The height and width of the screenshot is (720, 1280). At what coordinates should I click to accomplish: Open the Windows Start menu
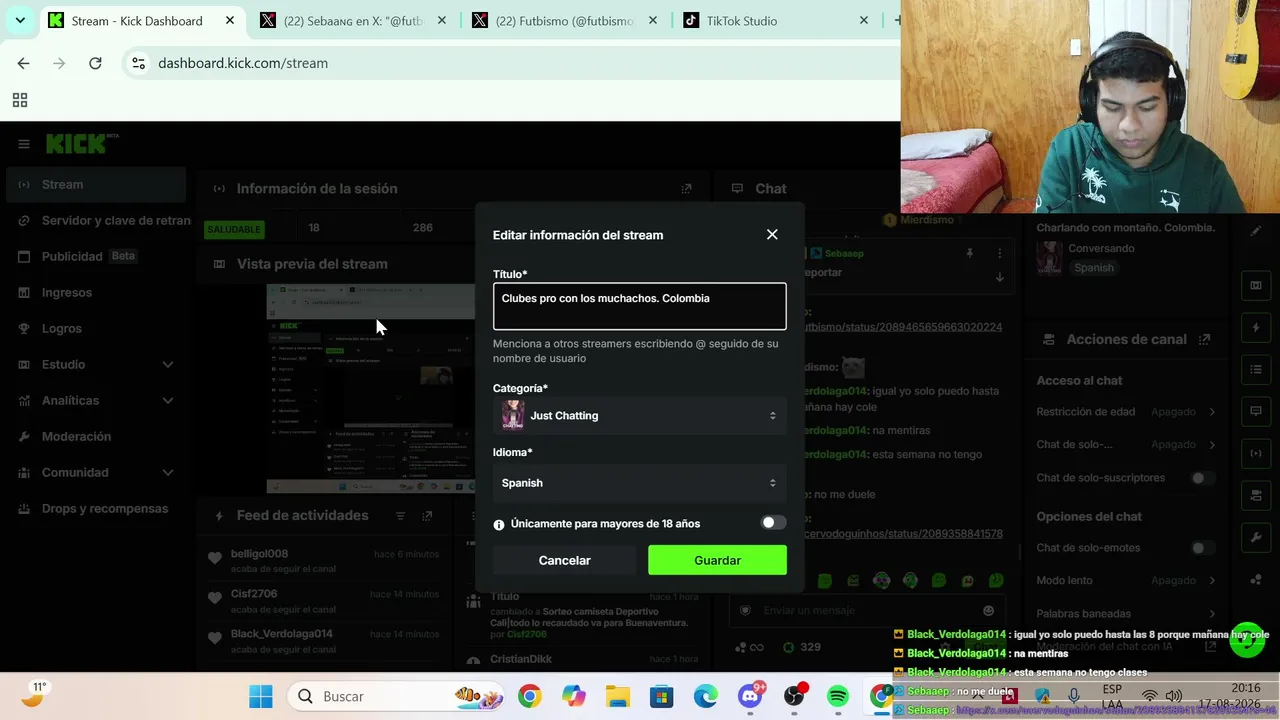(x=261, y=696)
